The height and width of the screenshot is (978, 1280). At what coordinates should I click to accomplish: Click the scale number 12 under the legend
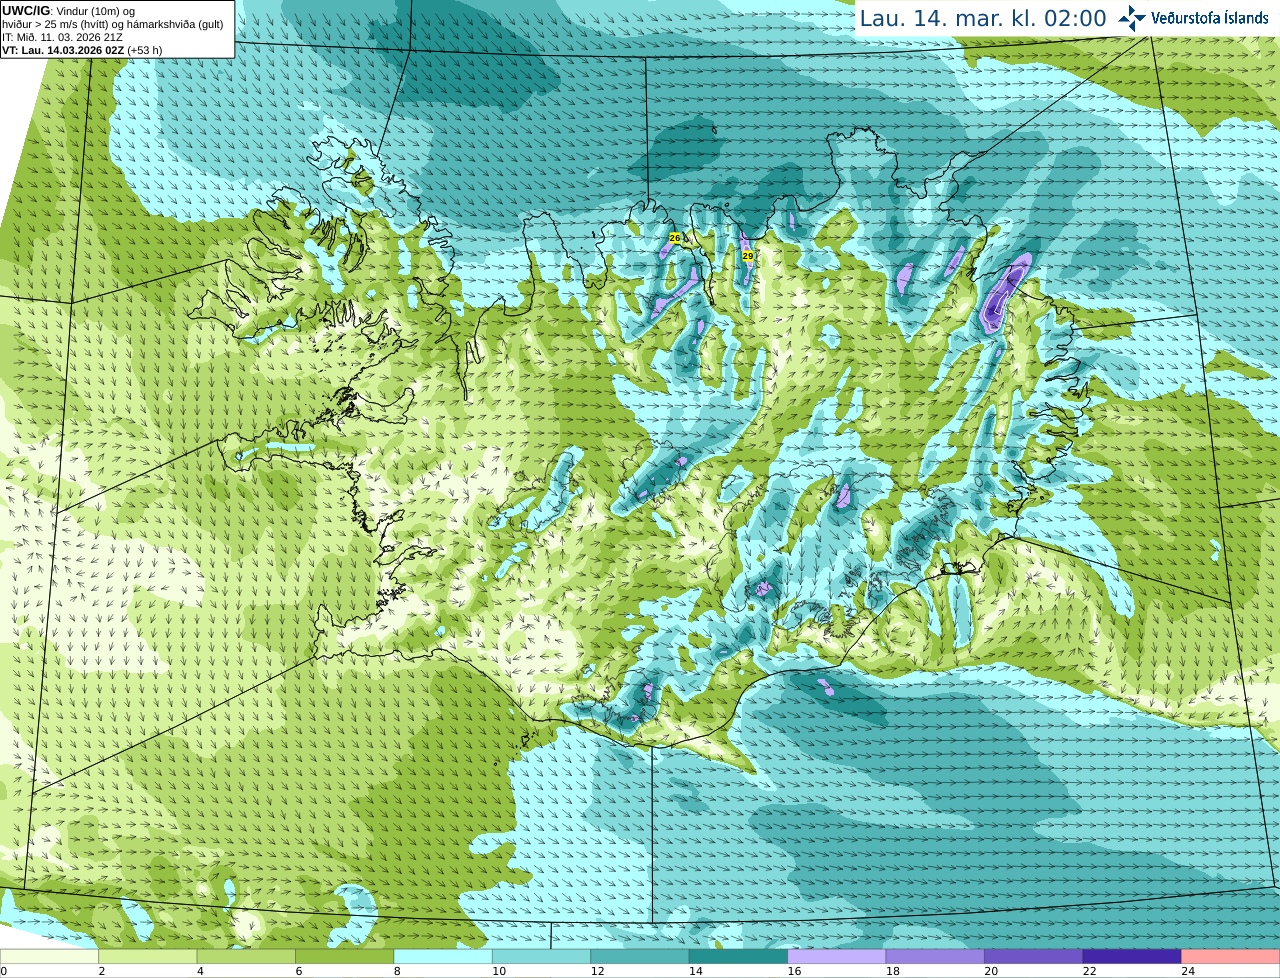pos(597,971)
